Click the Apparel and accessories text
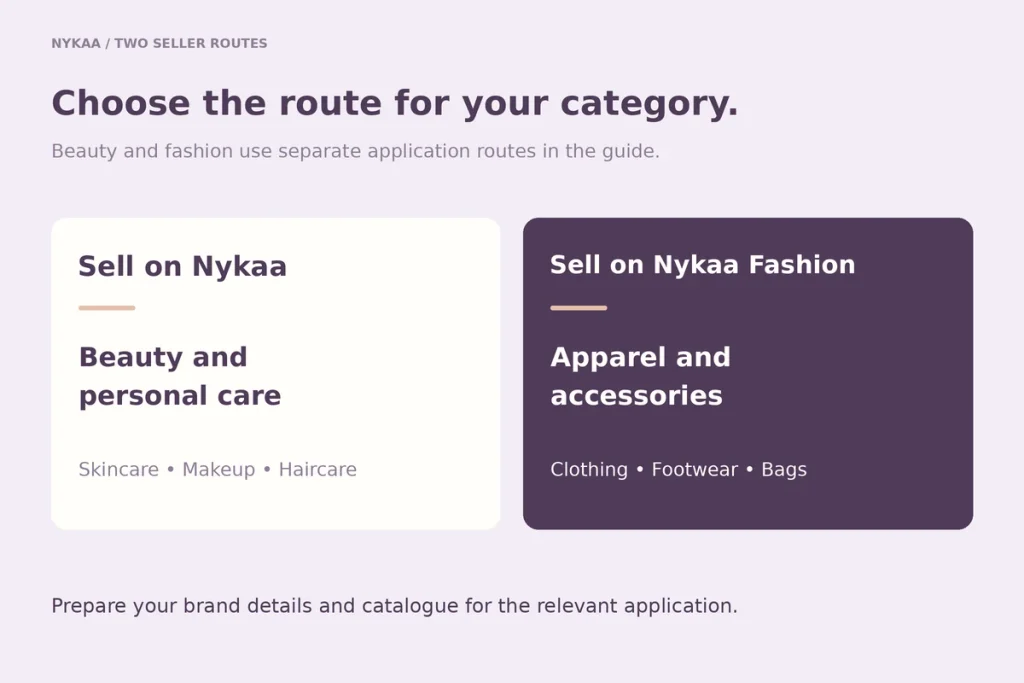Viewport: 1024px width, 683px height. 640,376
